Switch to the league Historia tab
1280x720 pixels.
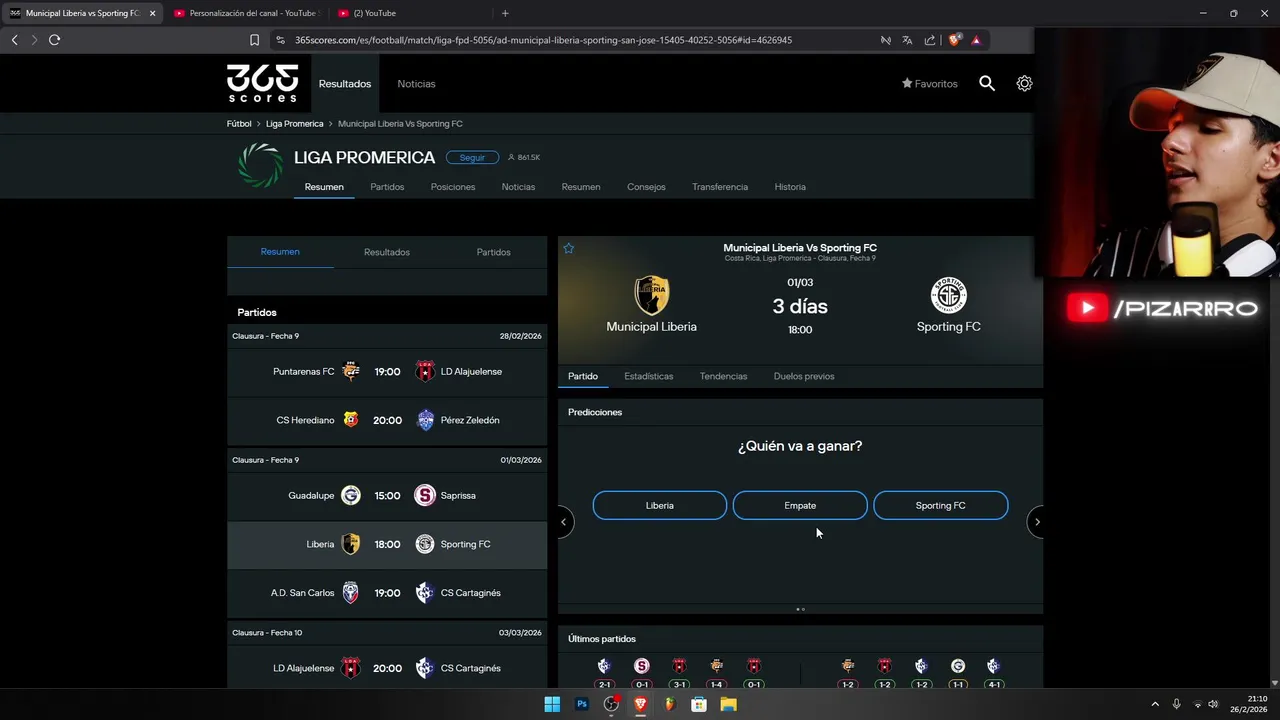click(790, 187)
